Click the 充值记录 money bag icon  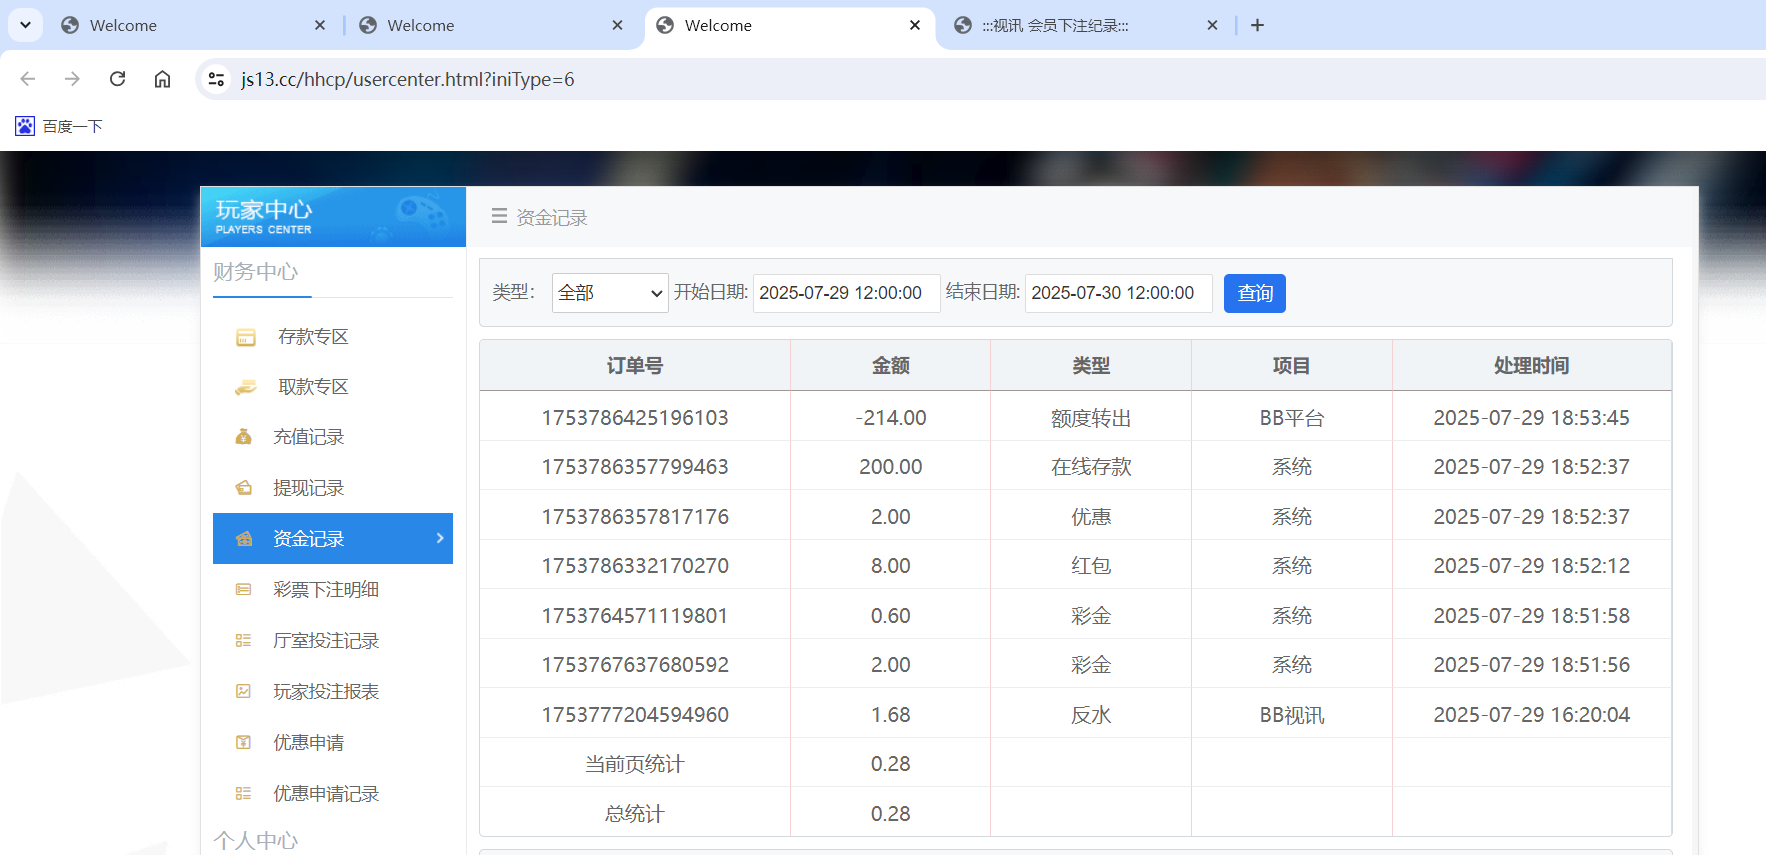(x=243, y=437)
